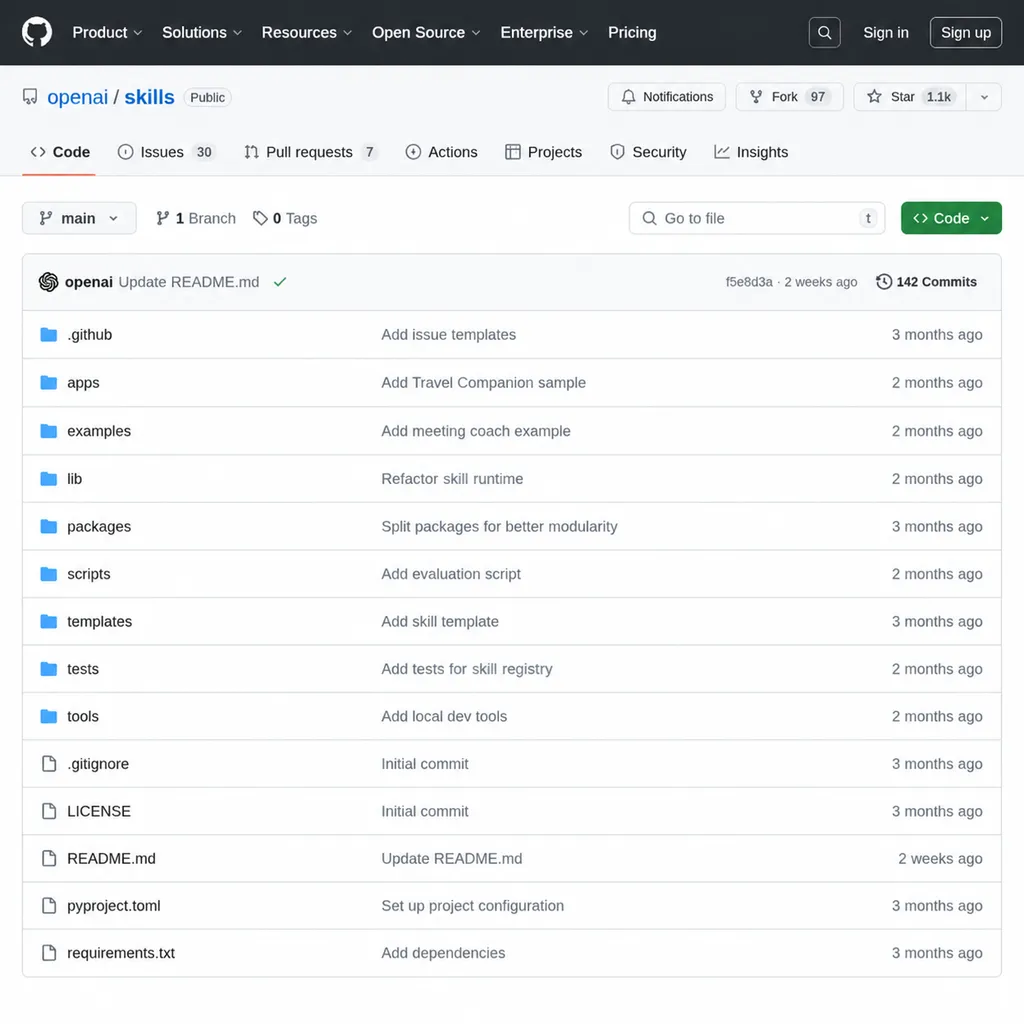This screenshot has height=1024, width=1024.
Task: Click file icon beside LICENSE
Action: pos(49,811)
